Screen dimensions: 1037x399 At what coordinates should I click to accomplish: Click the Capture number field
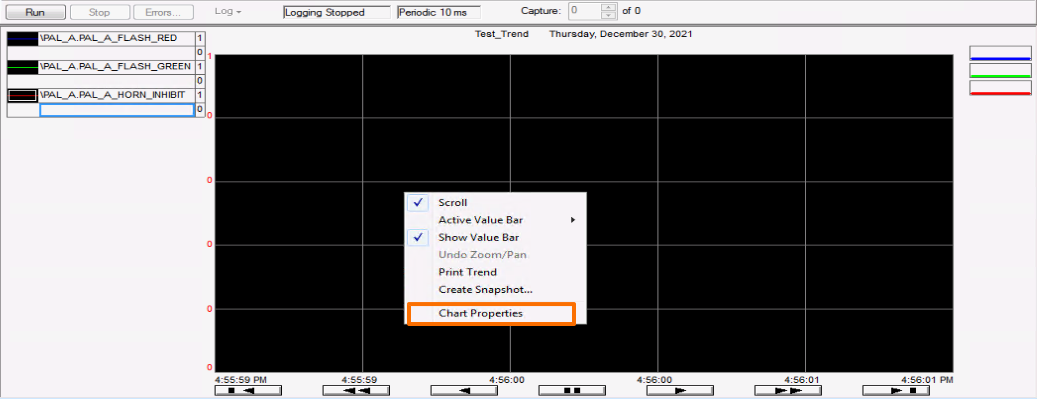coord(585,11)
